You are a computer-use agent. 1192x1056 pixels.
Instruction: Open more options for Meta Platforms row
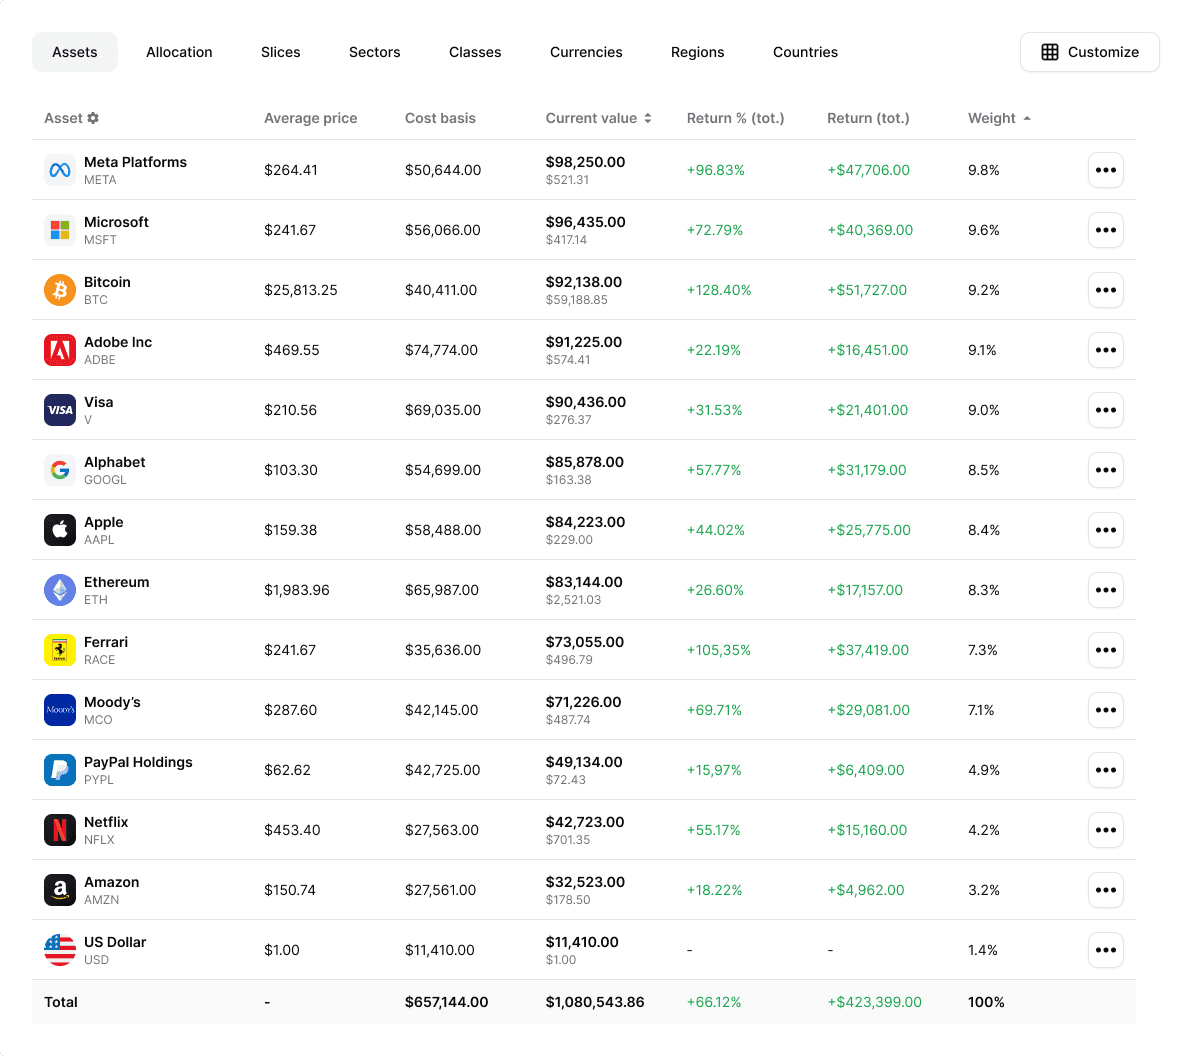(1106, 170)
